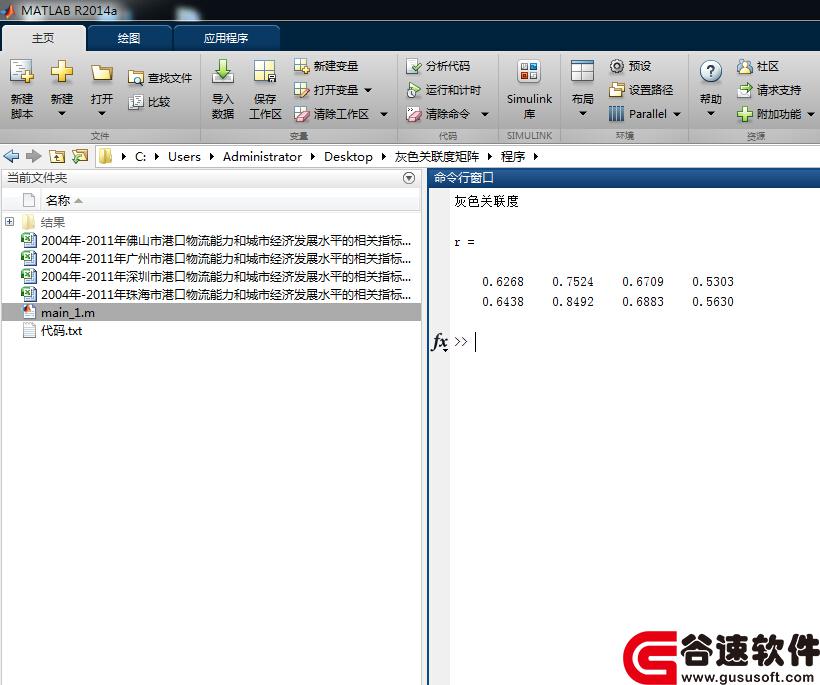
Task: Click C: in the address path
Action: [140, 156]
